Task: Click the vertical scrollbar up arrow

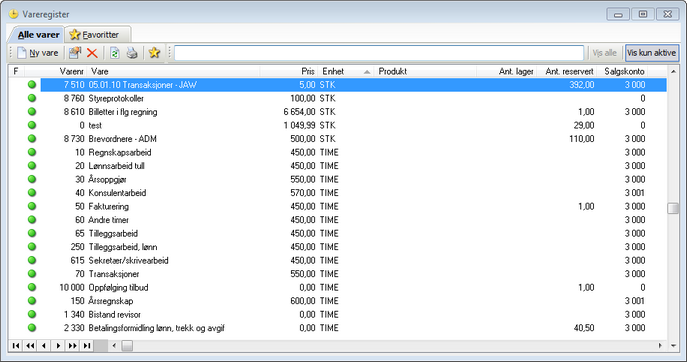Action: [x=673, y=71]
